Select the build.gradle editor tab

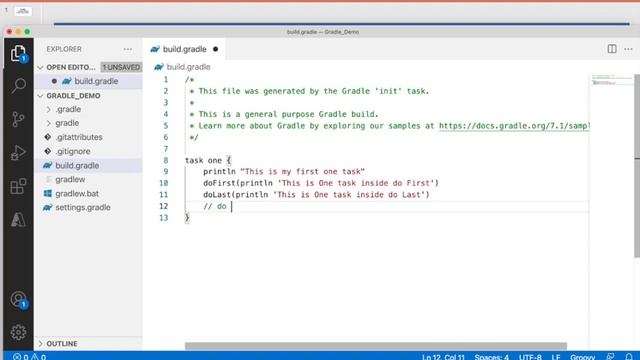[184, 49]
